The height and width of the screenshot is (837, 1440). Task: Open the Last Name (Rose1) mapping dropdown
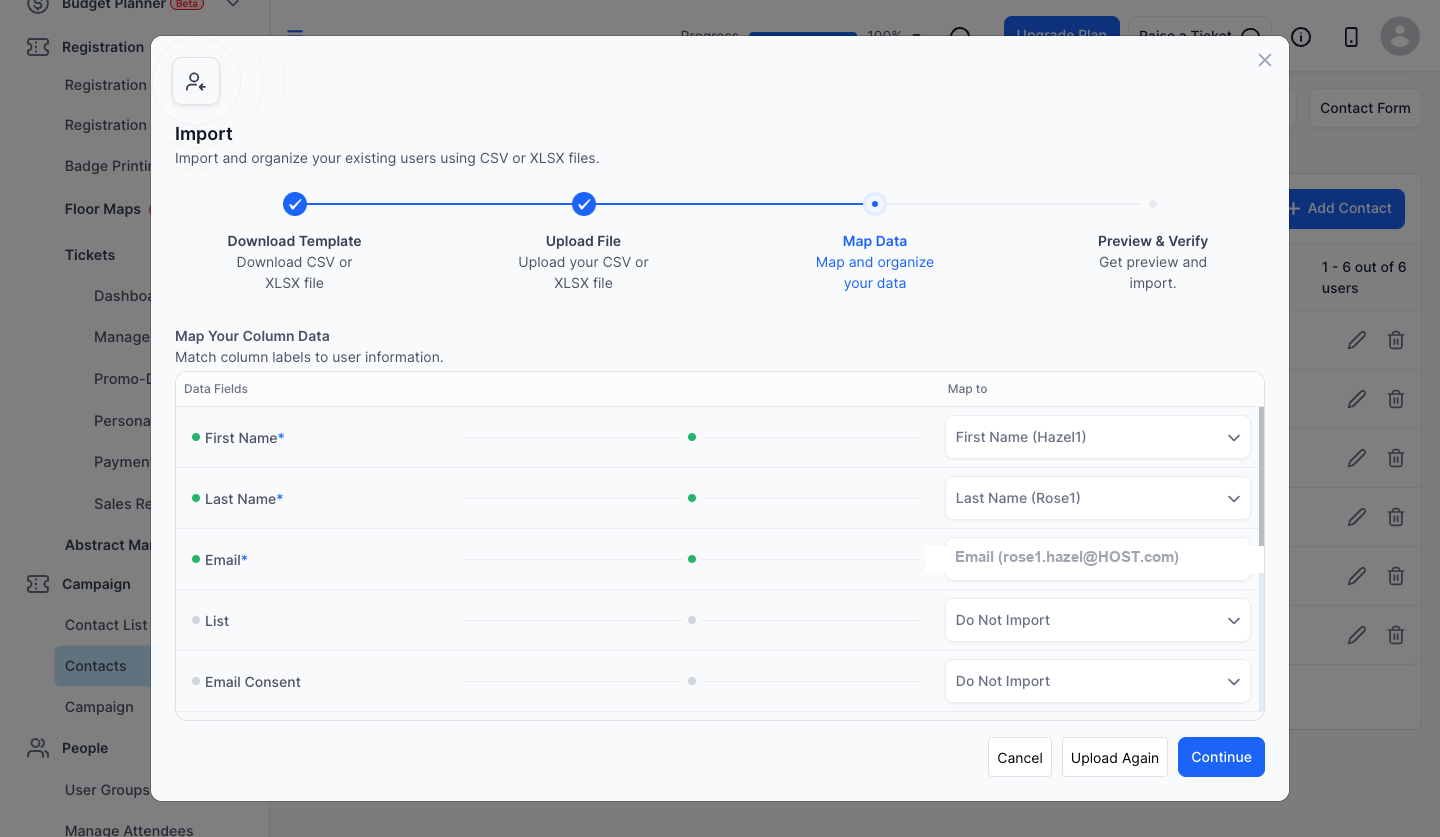(x=1098, y=498)
